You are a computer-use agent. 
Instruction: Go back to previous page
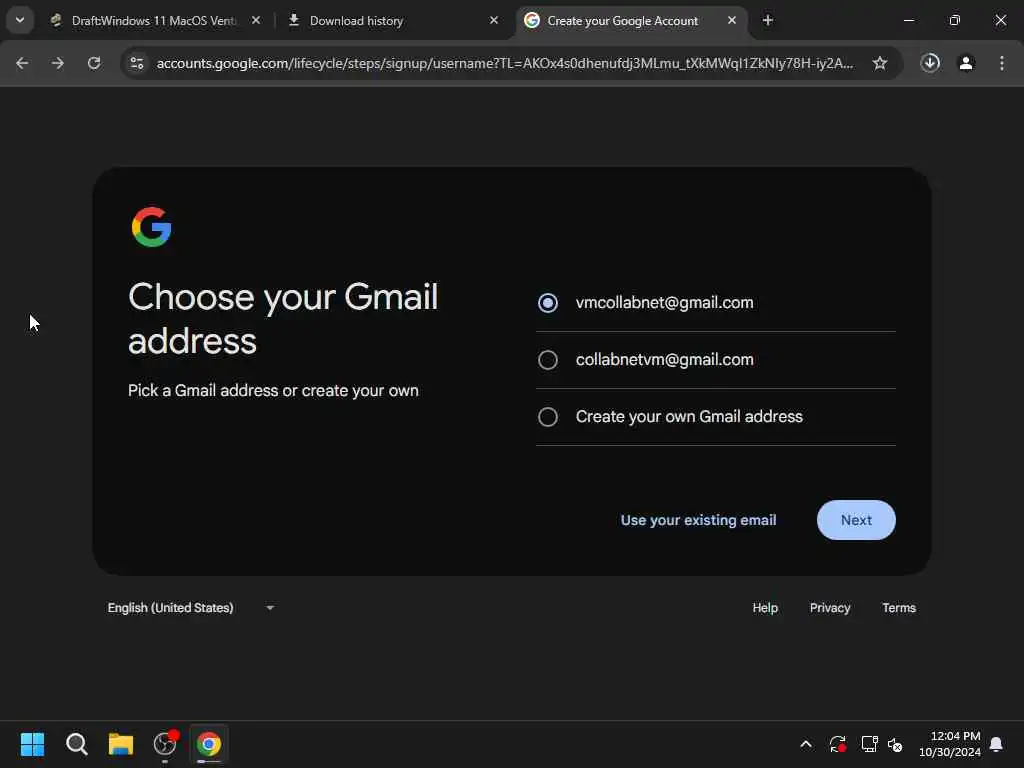(x=22, y=63)
